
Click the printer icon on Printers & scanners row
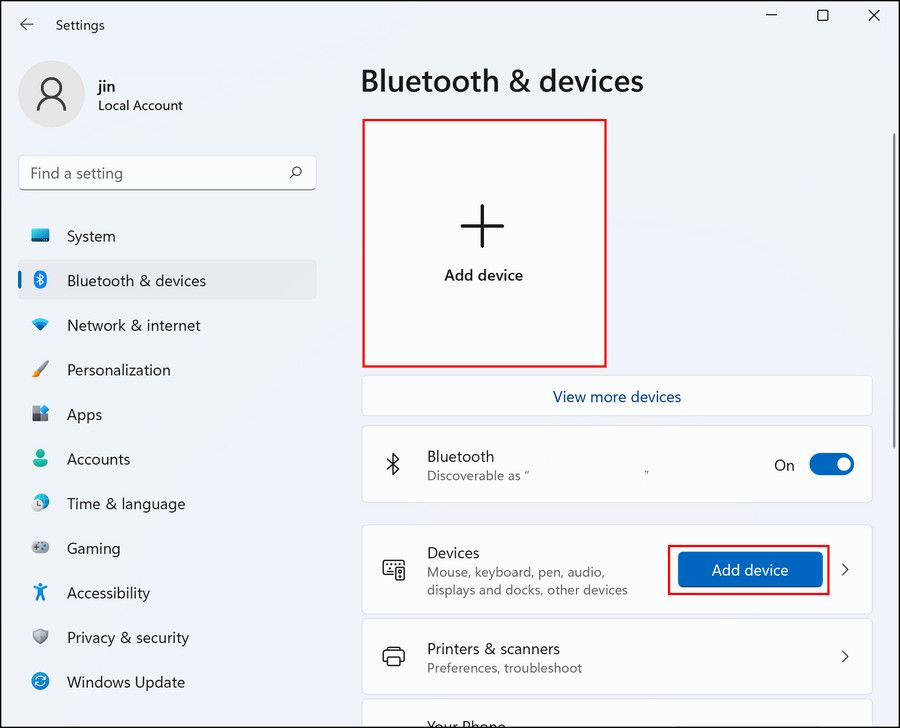[394, 656]
